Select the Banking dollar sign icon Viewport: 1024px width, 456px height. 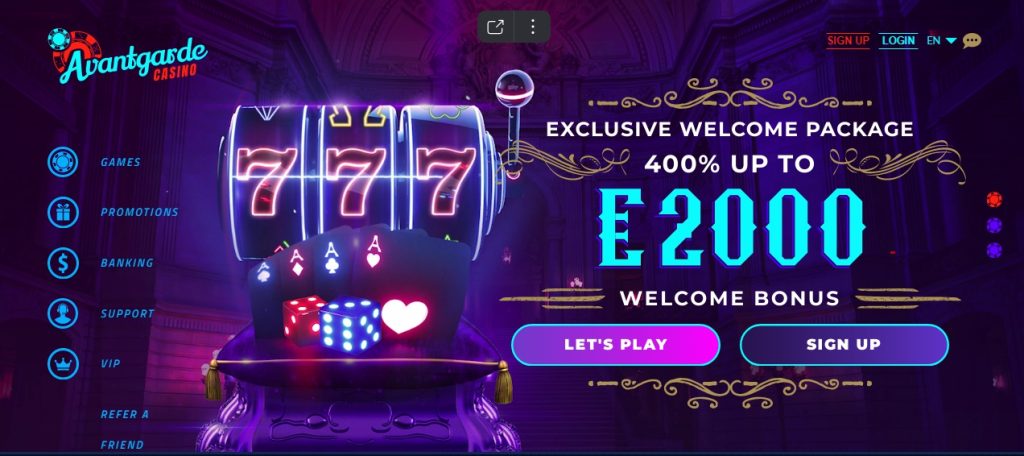63,263
